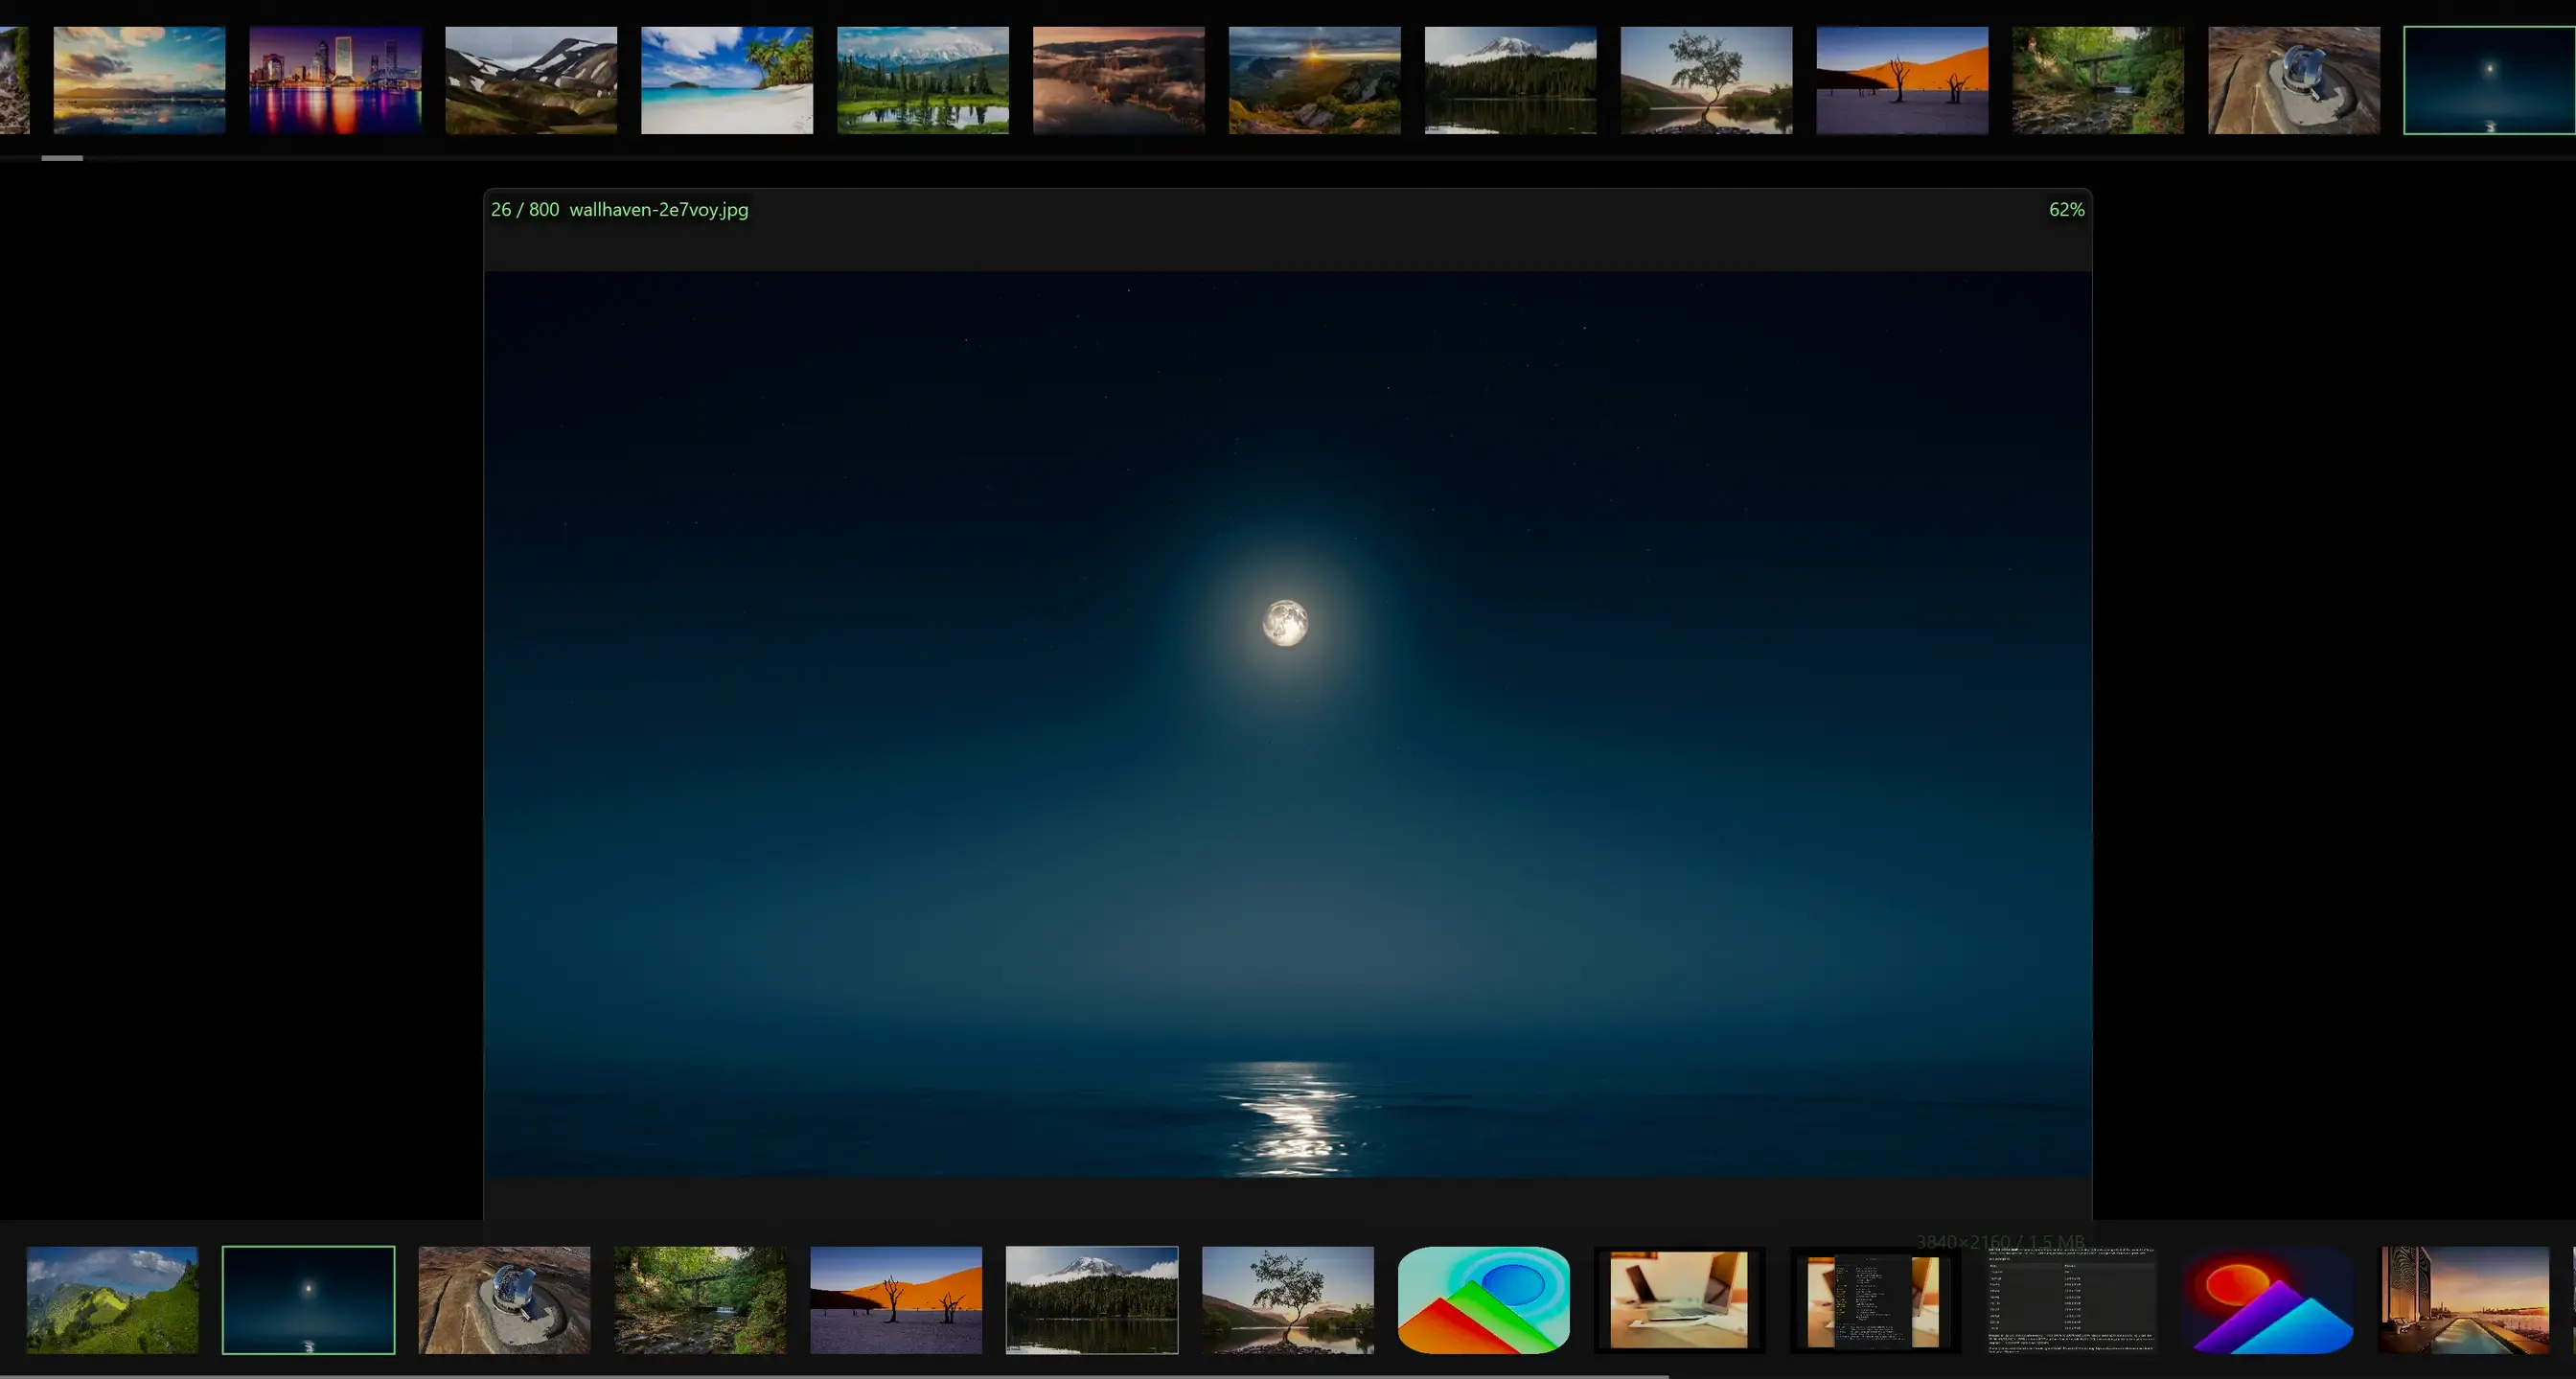Image resolution: width=2576 pixels, height=1379 pixels.
Task: Select highlighted moon thumbnail in top strip
Action: tap(2490, 80)
